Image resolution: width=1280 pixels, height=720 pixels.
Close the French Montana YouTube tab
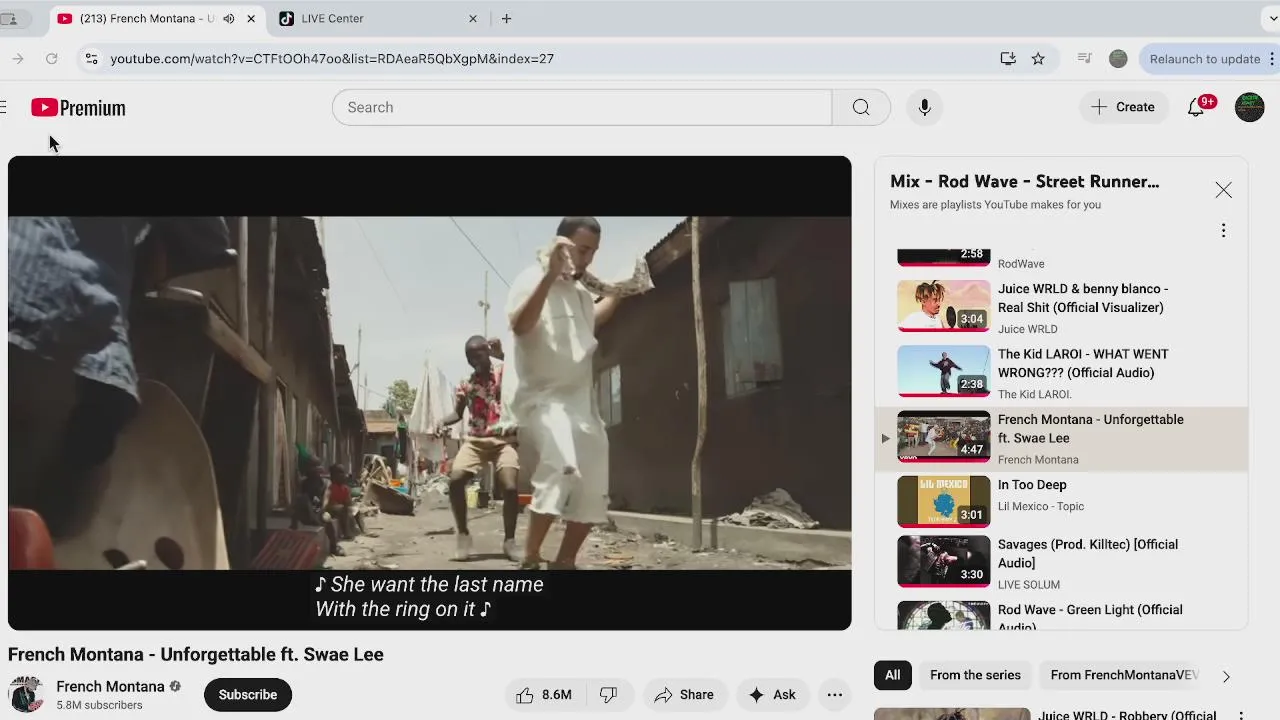(x=251, y=19)
